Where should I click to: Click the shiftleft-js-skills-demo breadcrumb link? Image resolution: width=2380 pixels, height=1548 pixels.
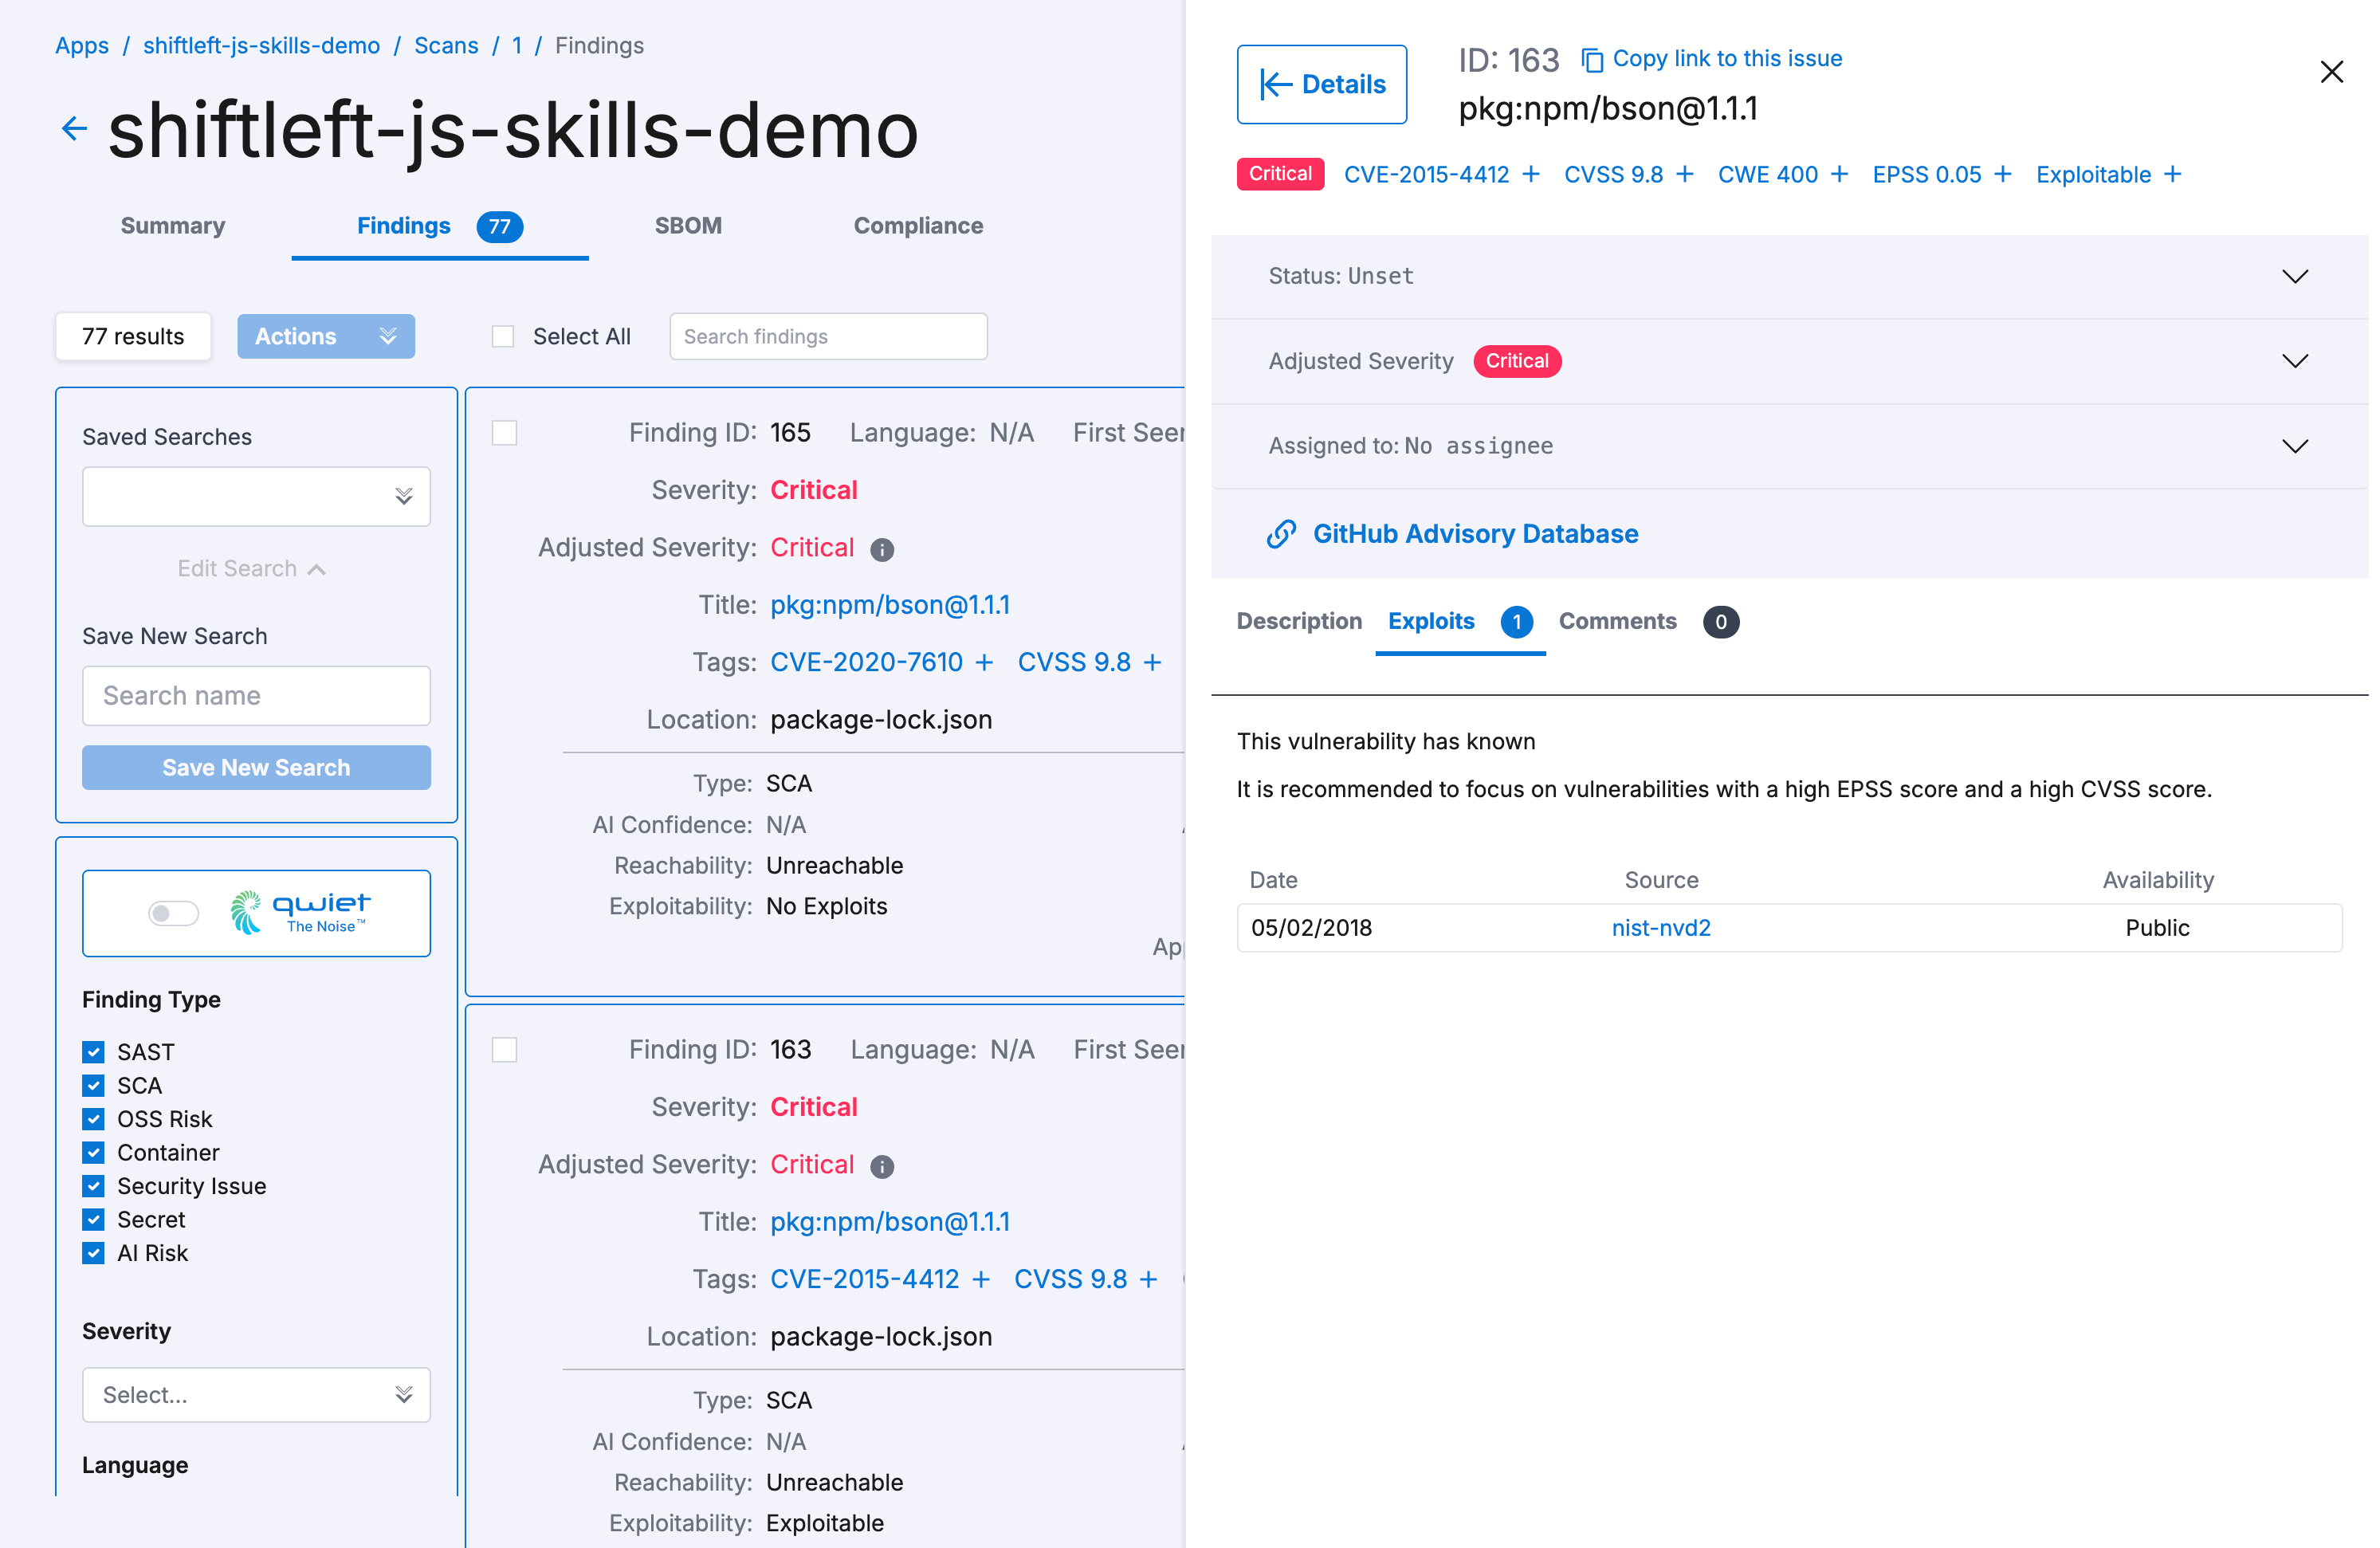click(261, 46)
